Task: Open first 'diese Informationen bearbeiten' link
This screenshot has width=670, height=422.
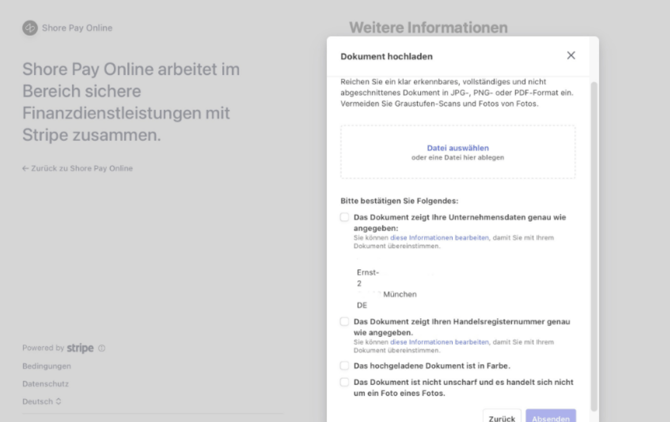Action: (x=439, y=238)
